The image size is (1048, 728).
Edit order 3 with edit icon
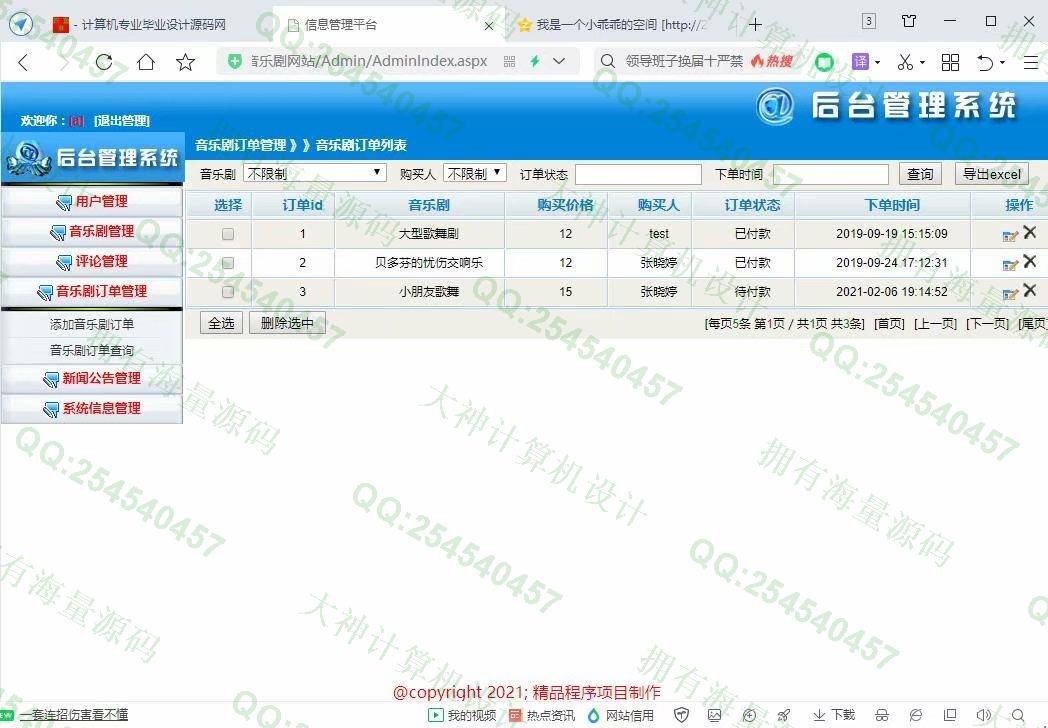(1010, 293)
